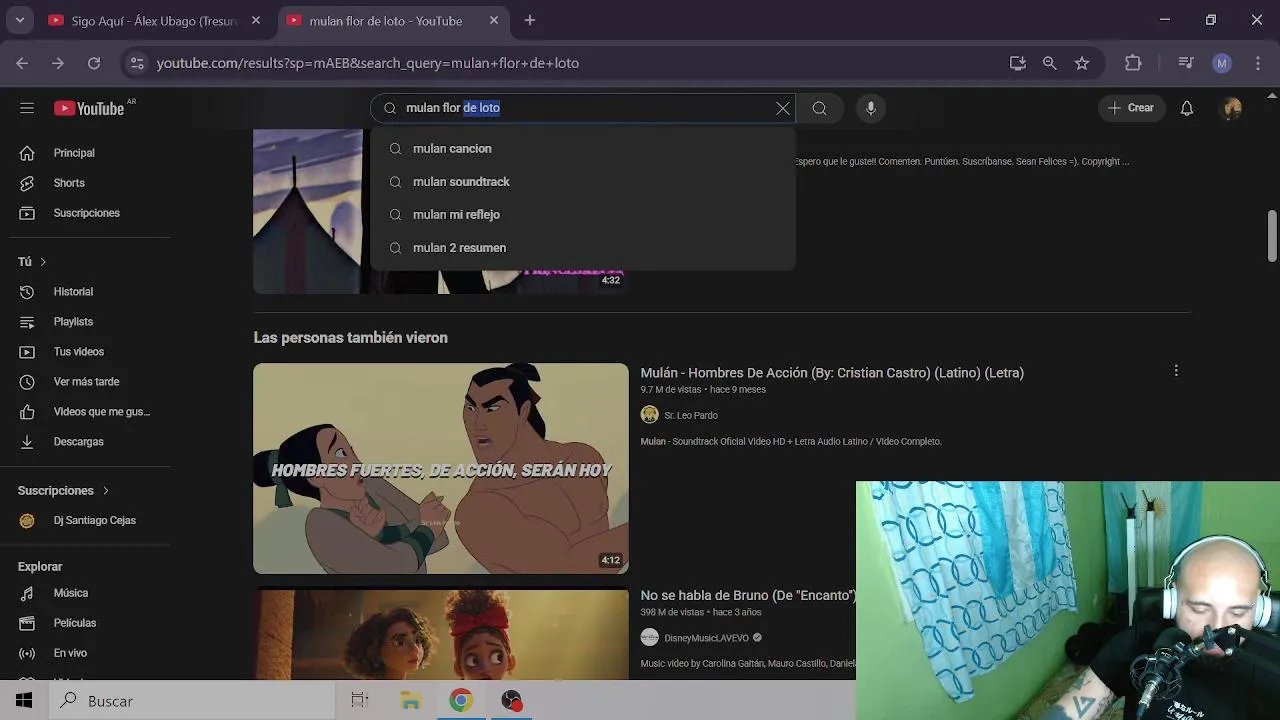Click the browser address bar URL
The width and height of the screenshot is (1280, 720).
368,63
